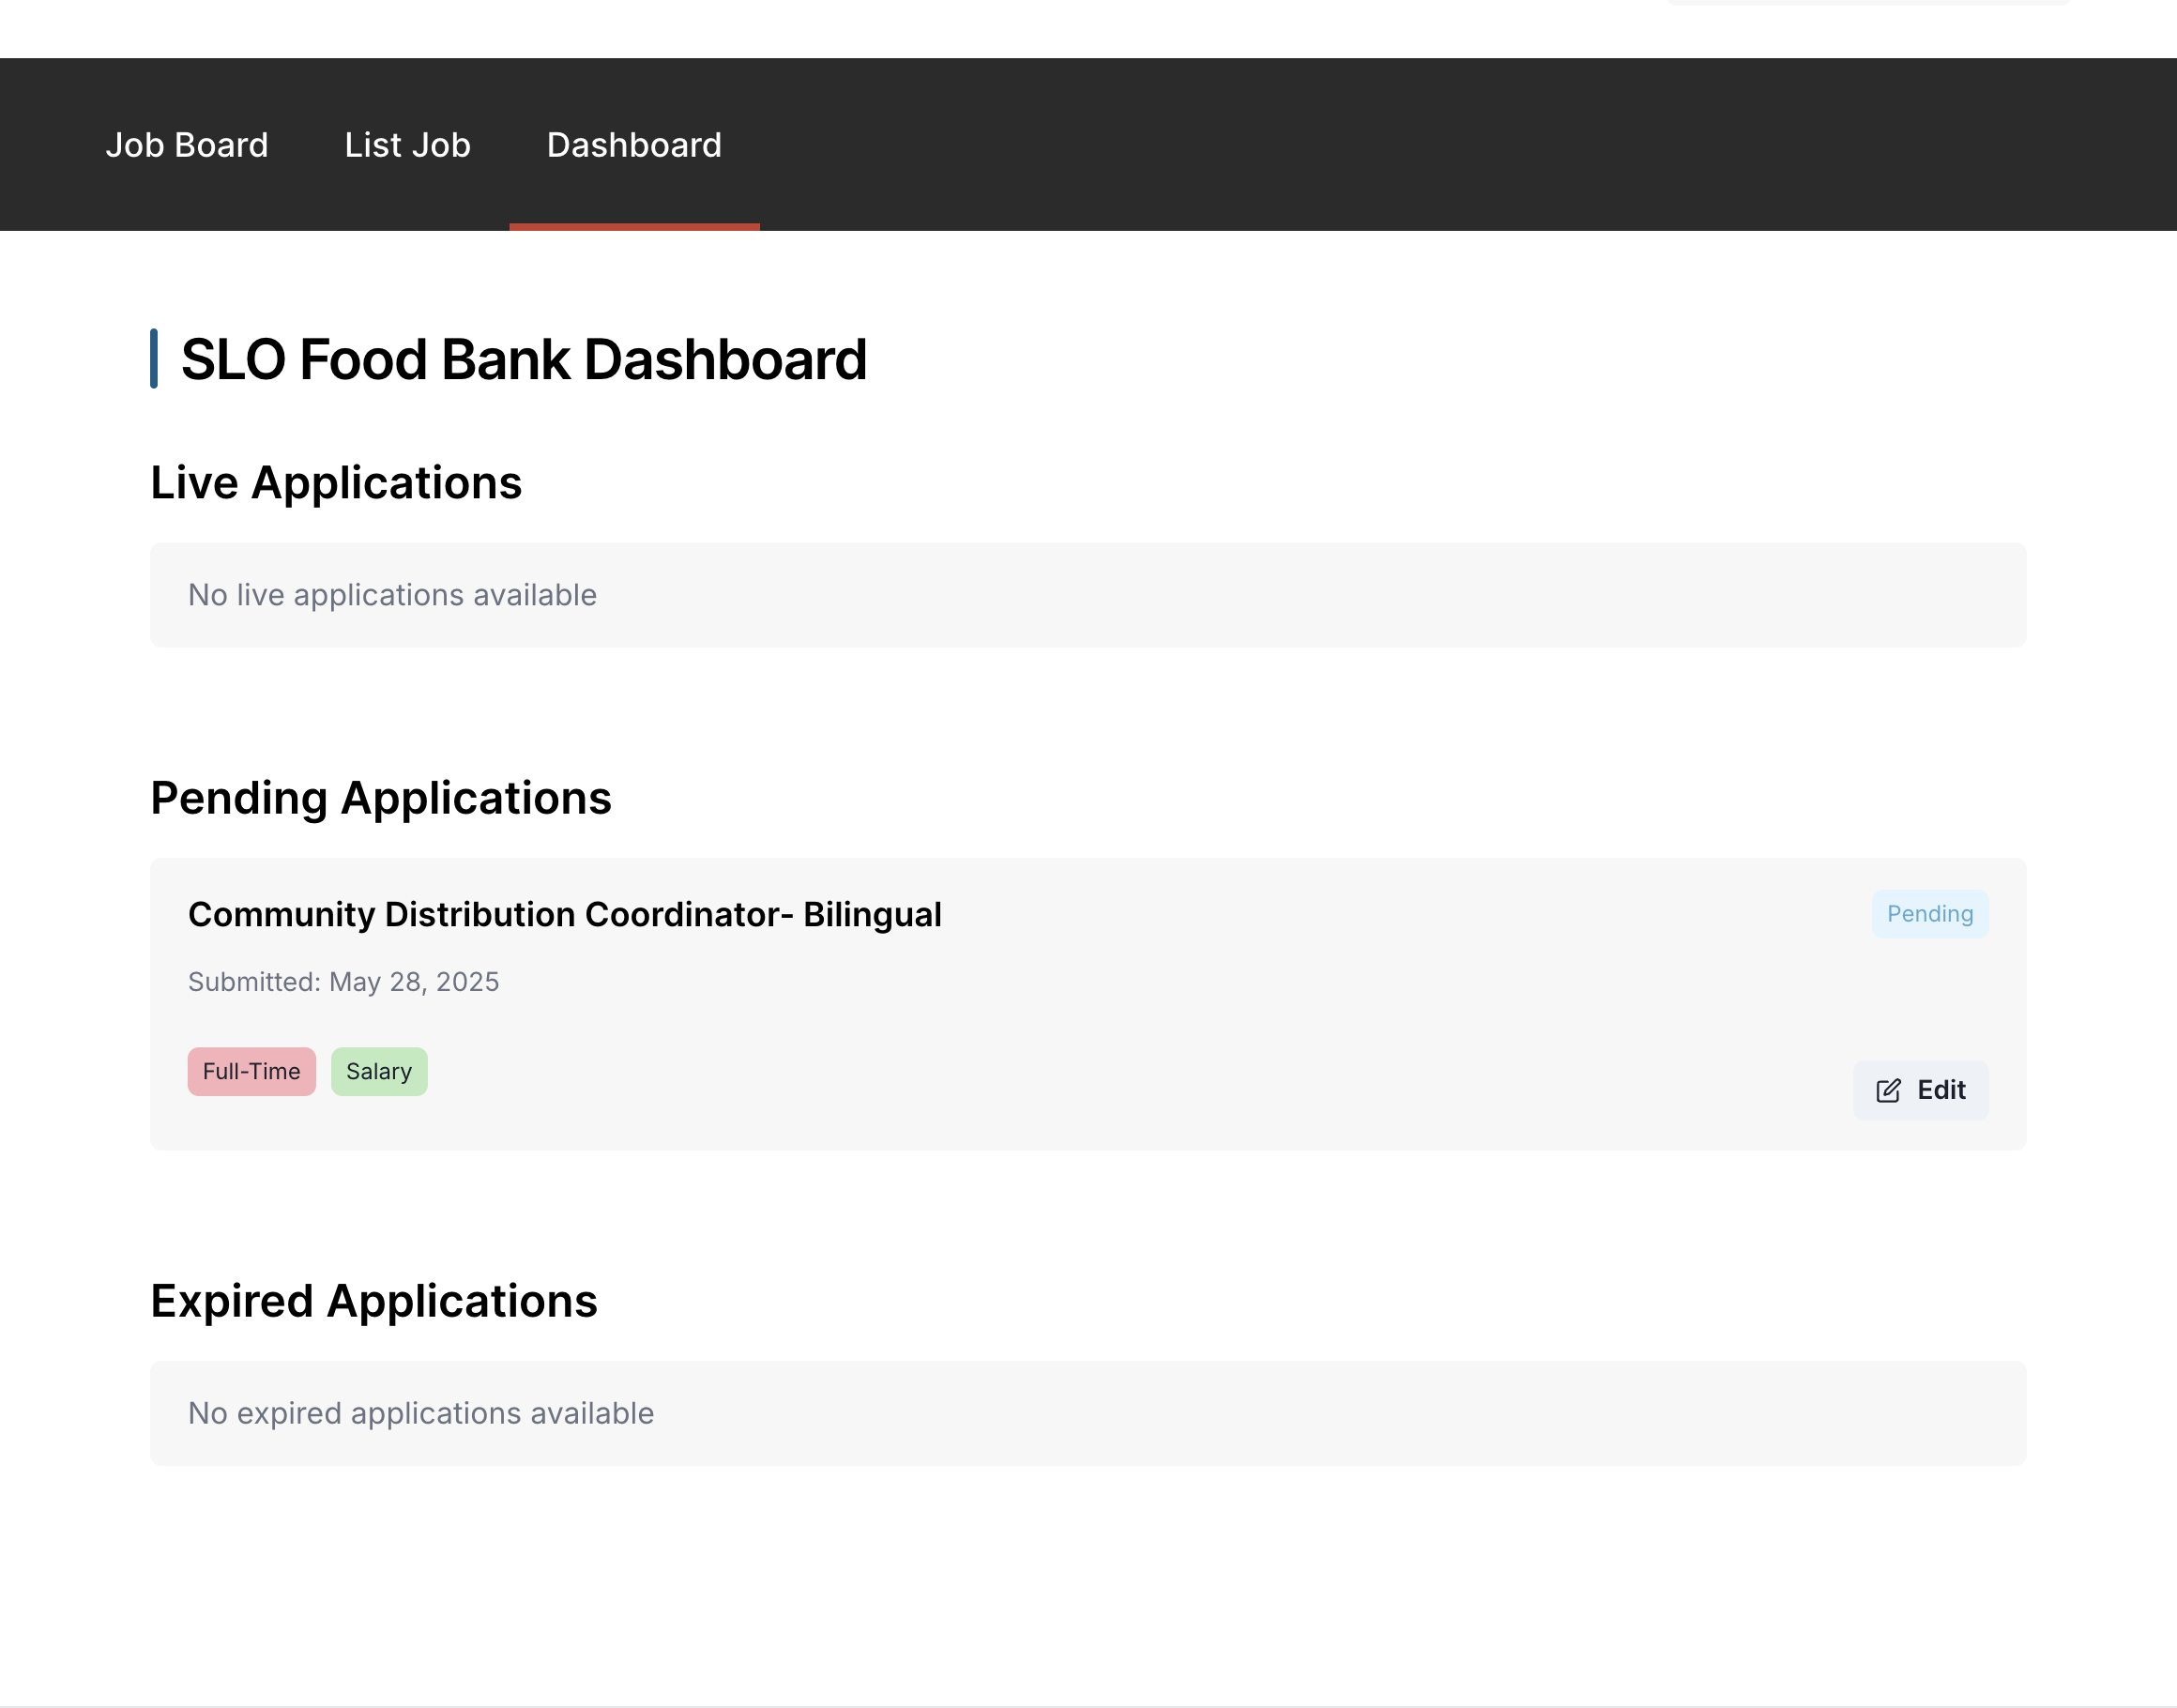Click the Pending status badge
Screen dimensions: 2177x1708
coord(1930,914)
